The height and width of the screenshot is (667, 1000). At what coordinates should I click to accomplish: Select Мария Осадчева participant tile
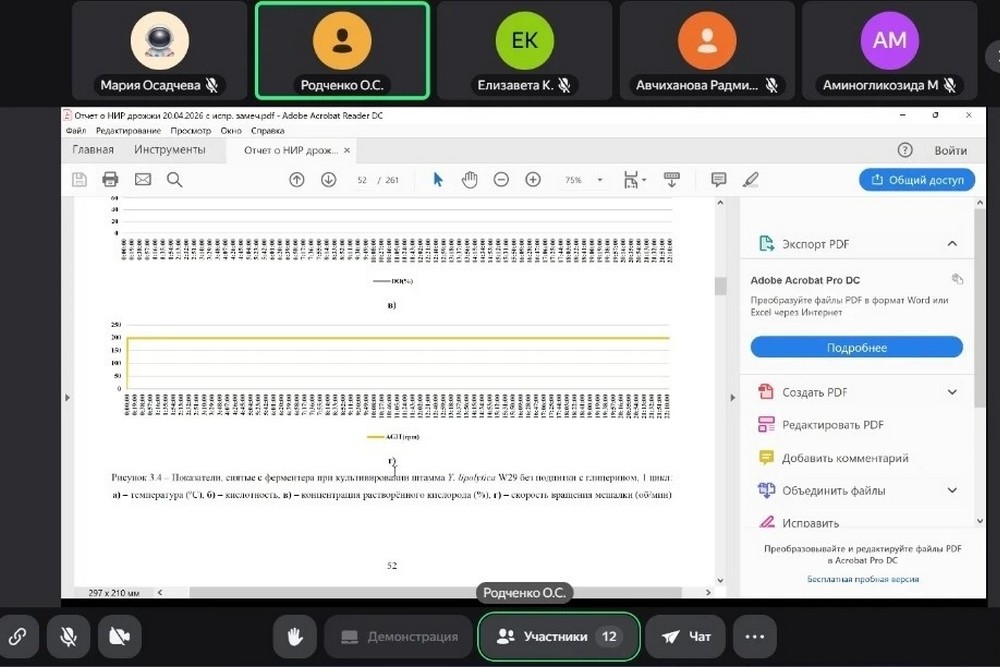(x=159, y=50)
